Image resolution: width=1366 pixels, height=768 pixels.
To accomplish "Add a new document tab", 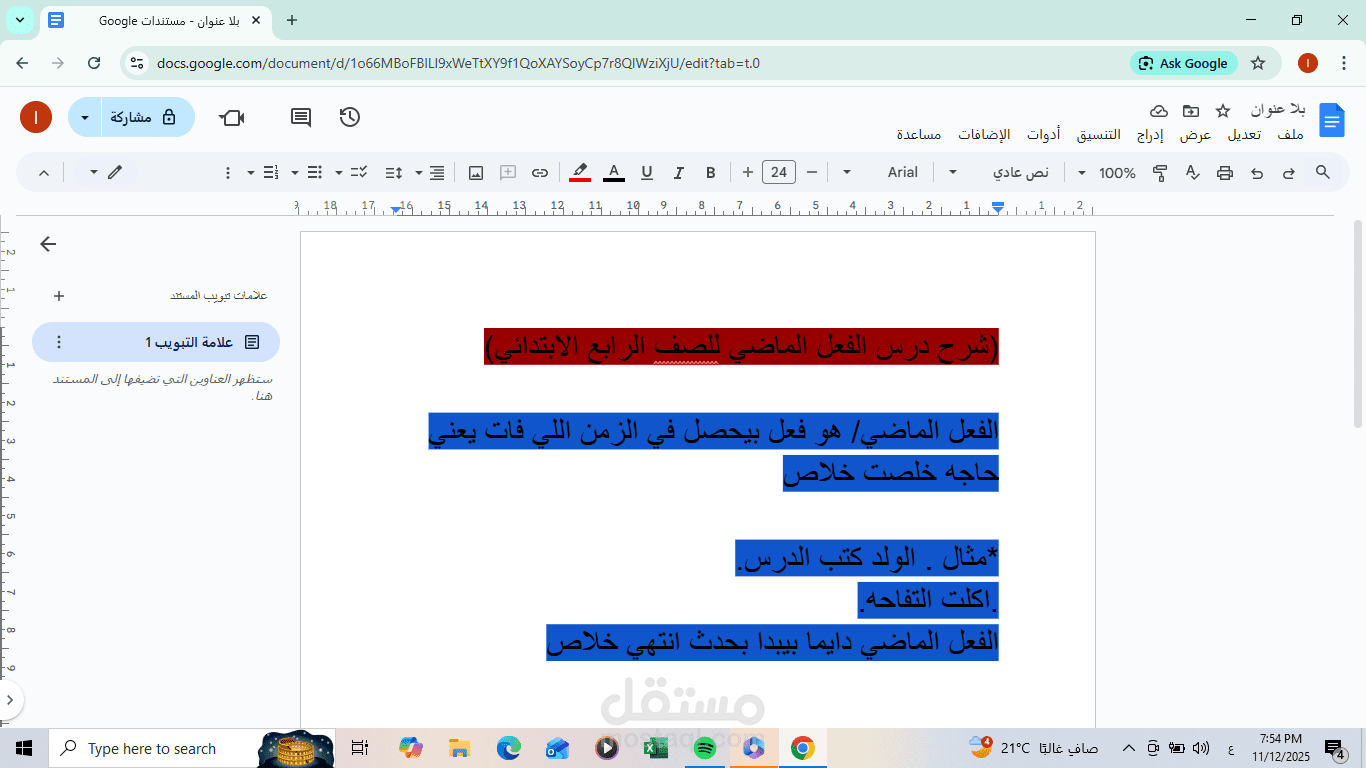I will tap(59, 296).
